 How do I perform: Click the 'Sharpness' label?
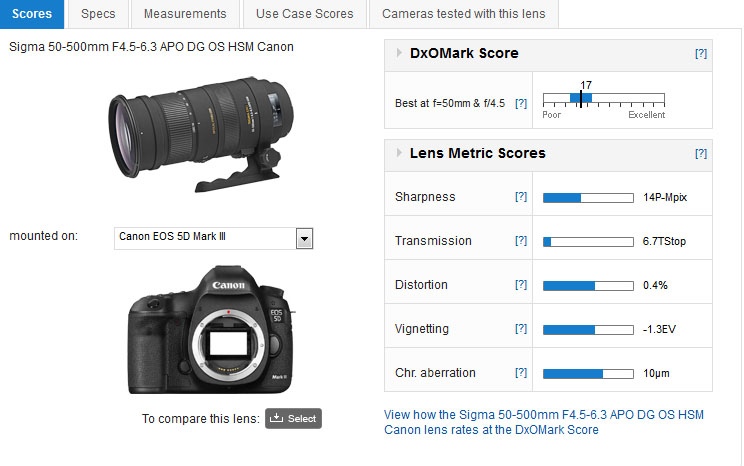point(425,197)
